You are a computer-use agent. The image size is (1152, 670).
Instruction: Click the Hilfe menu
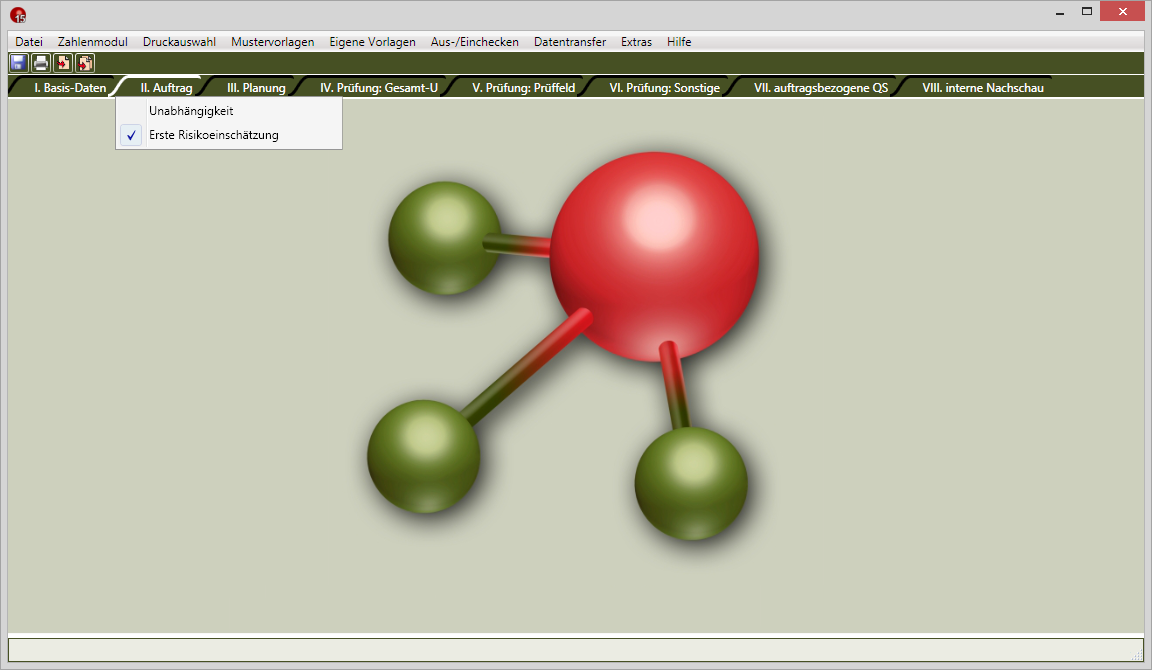tap(679, 42)
